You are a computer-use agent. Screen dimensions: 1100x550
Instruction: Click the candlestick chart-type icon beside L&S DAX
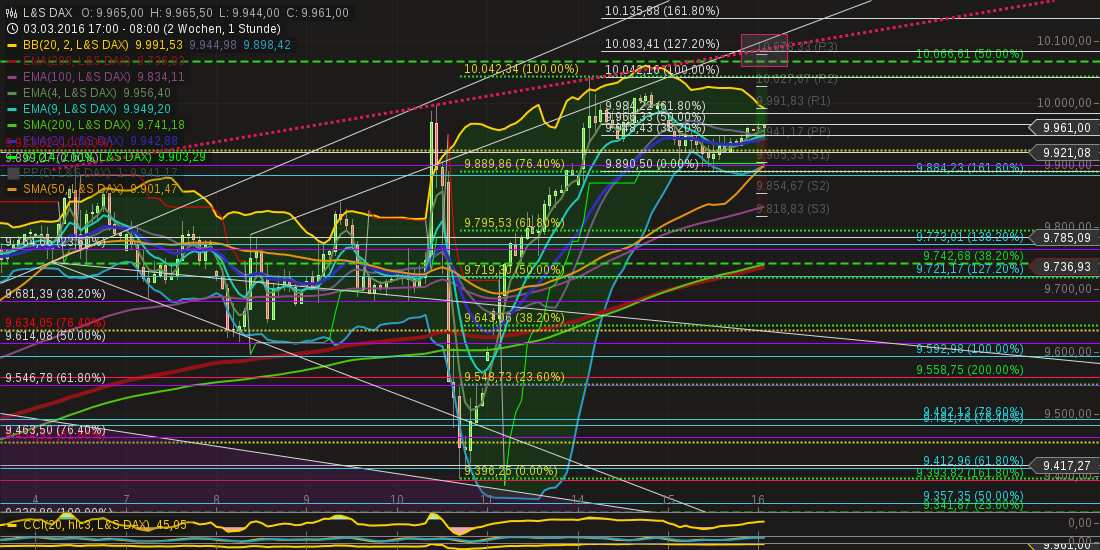(x=11, y=13)
